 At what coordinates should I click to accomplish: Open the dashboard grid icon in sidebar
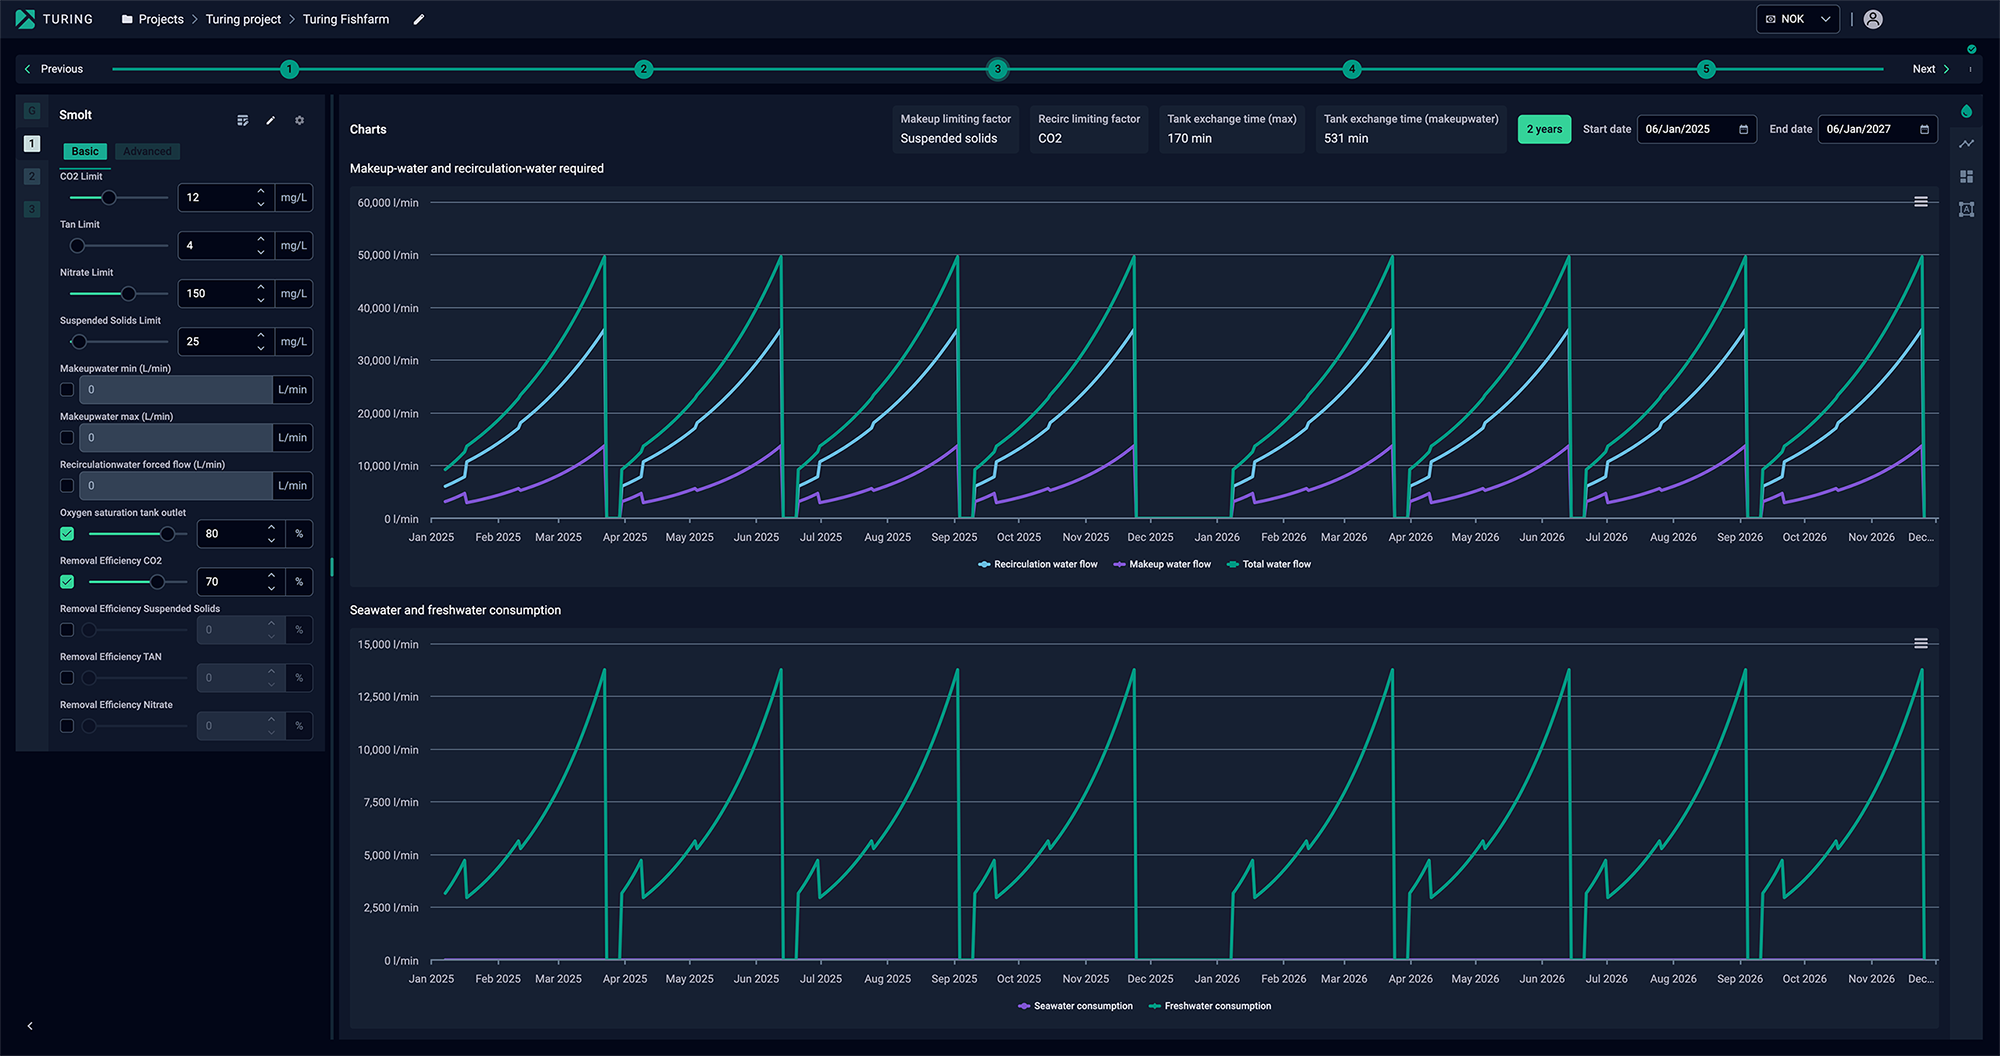pos(1966,177)
